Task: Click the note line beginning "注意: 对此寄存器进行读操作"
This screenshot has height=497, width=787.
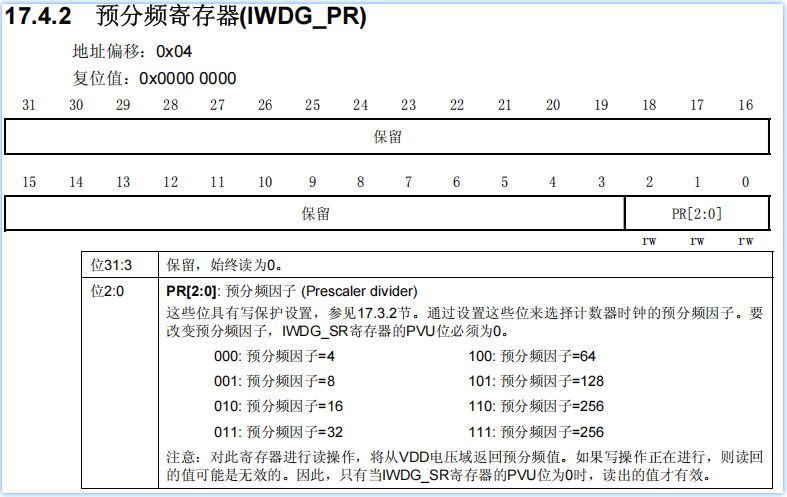Action: [465, 457]
